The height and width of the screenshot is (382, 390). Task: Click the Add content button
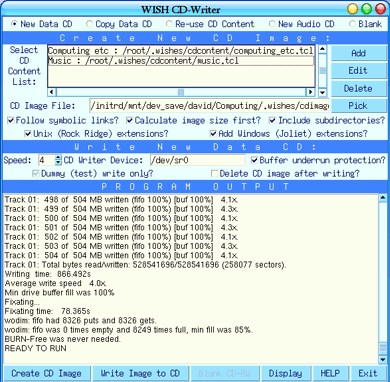358,53
